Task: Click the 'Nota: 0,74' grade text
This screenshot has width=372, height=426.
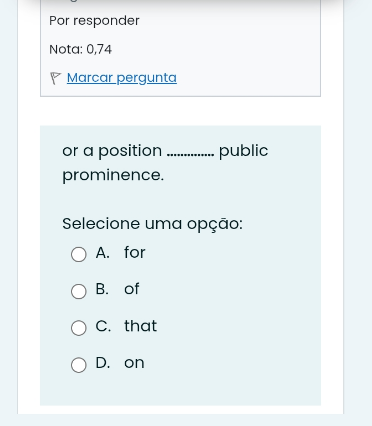Action: click(80, 49)
